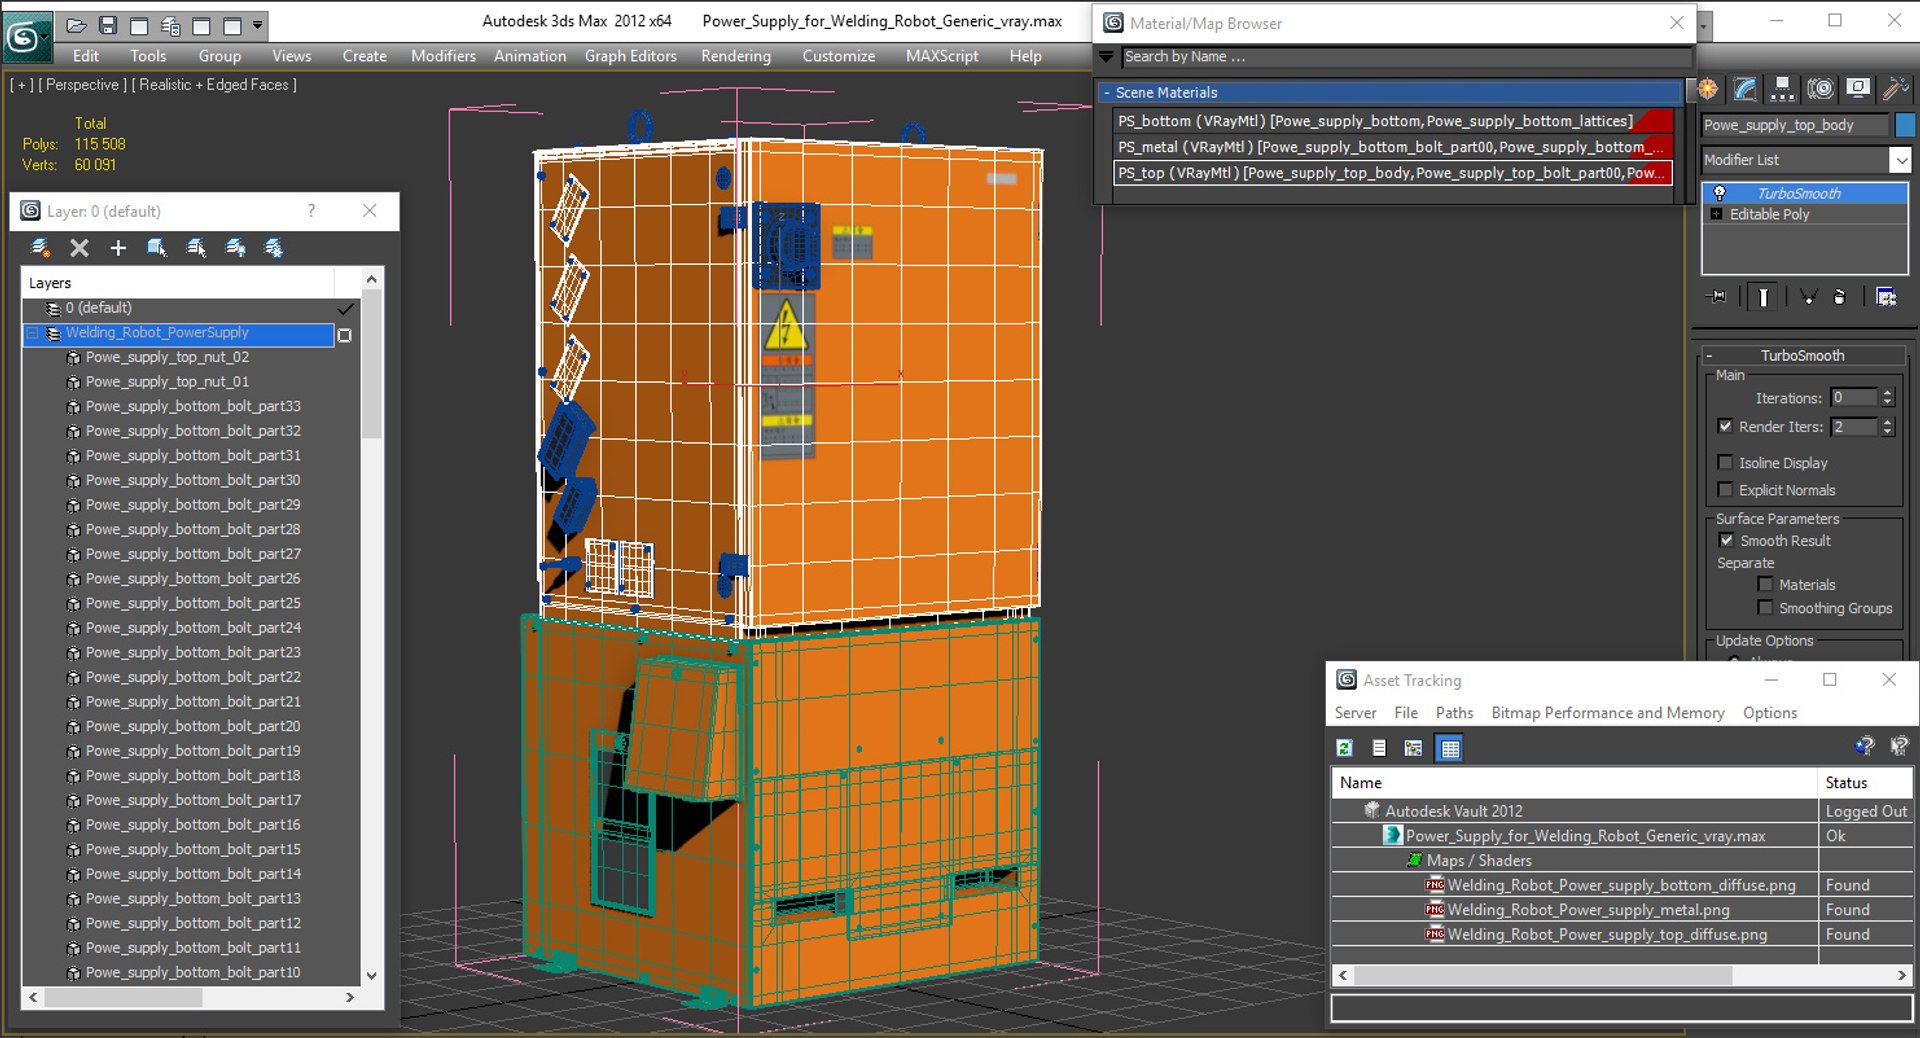Click Configure Modifier Sets icon
Viewport: 1920px width, 1038px height.
point(1886,297)
